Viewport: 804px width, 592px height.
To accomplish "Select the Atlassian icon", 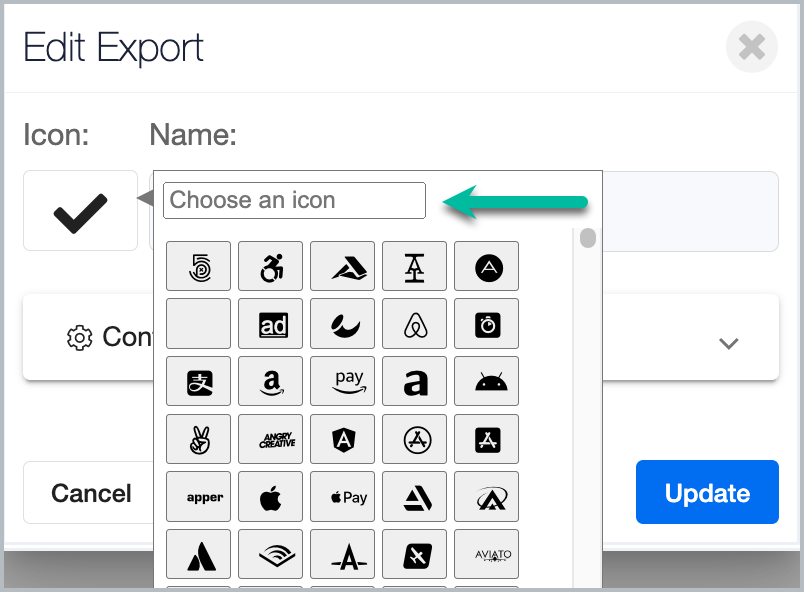I will 198,554.
